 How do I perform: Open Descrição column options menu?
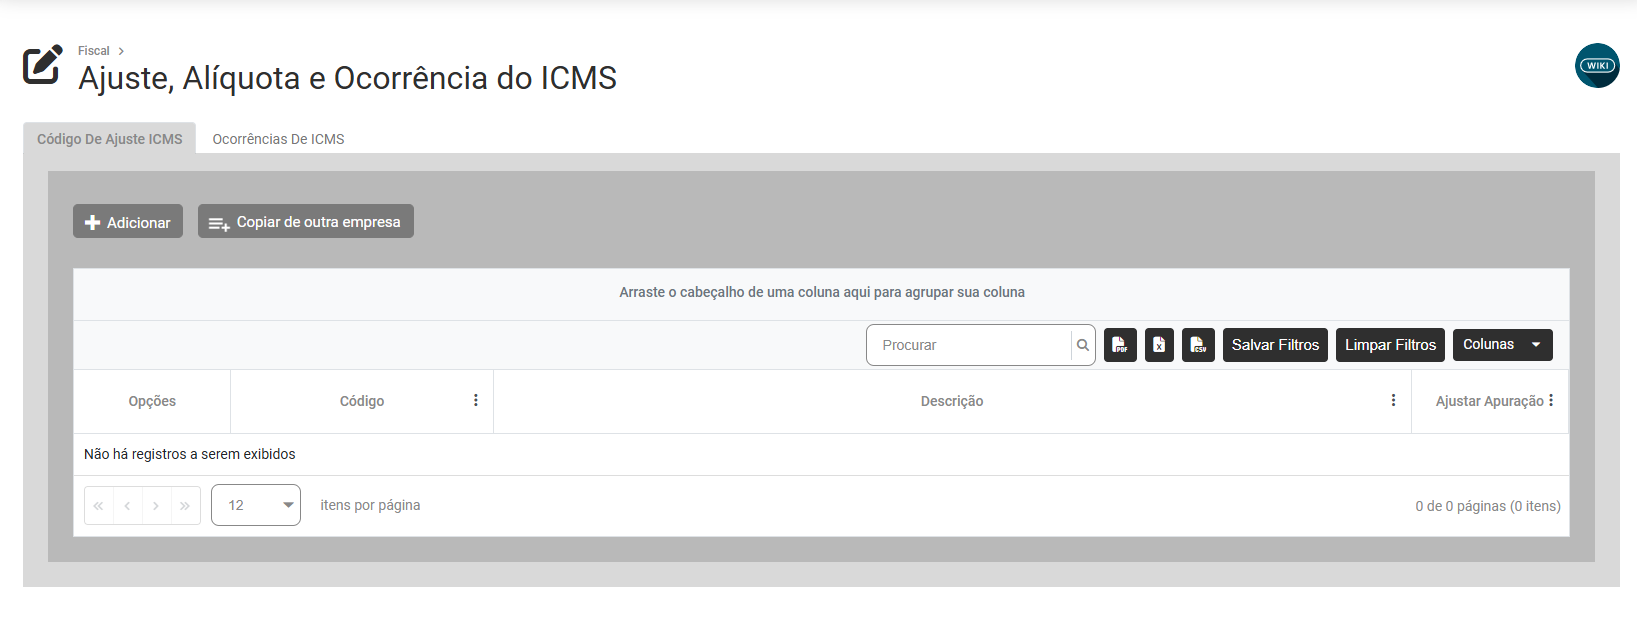[x=1393, y=401]
